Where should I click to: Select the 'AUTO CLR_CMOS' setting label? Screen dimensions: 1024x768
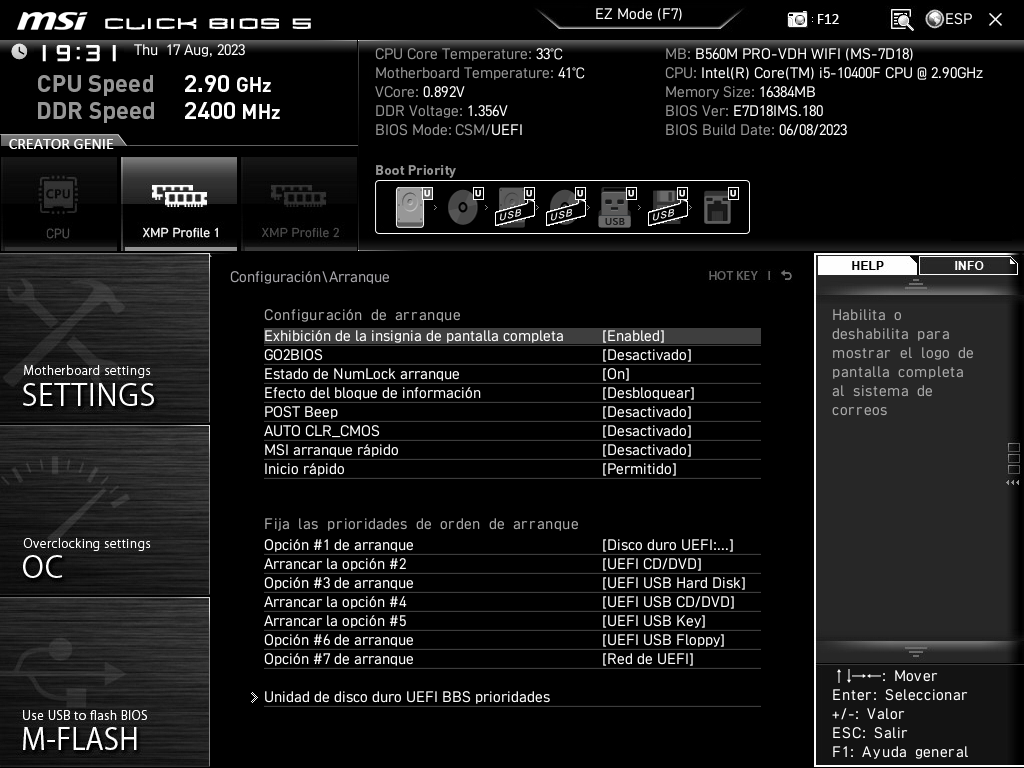click(x=322, y=430)
